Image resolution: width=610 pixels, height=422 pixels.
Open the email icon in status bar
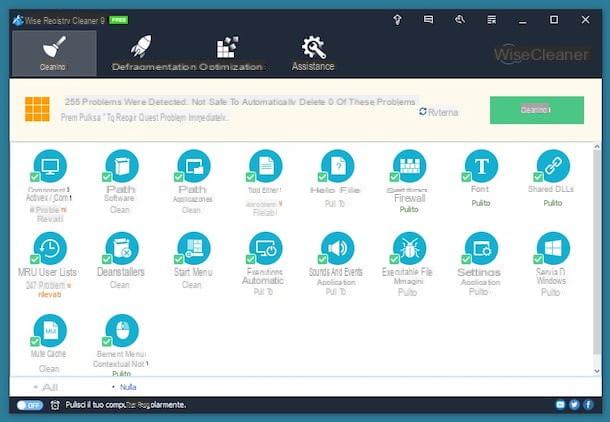[560, 405]
